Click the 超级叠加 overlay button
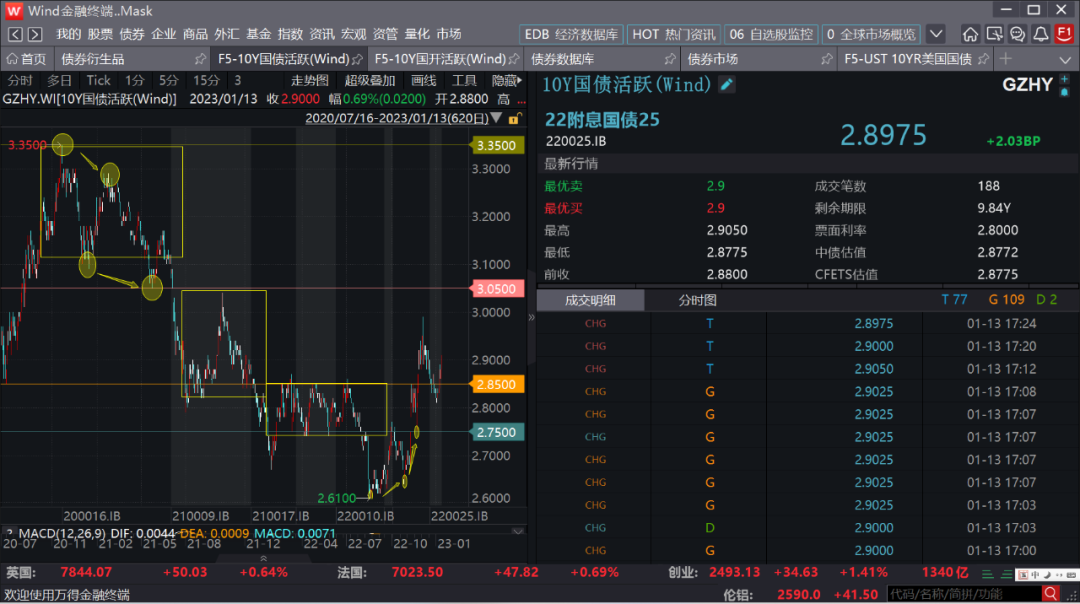1080x604 pixels. coord(371,81)
